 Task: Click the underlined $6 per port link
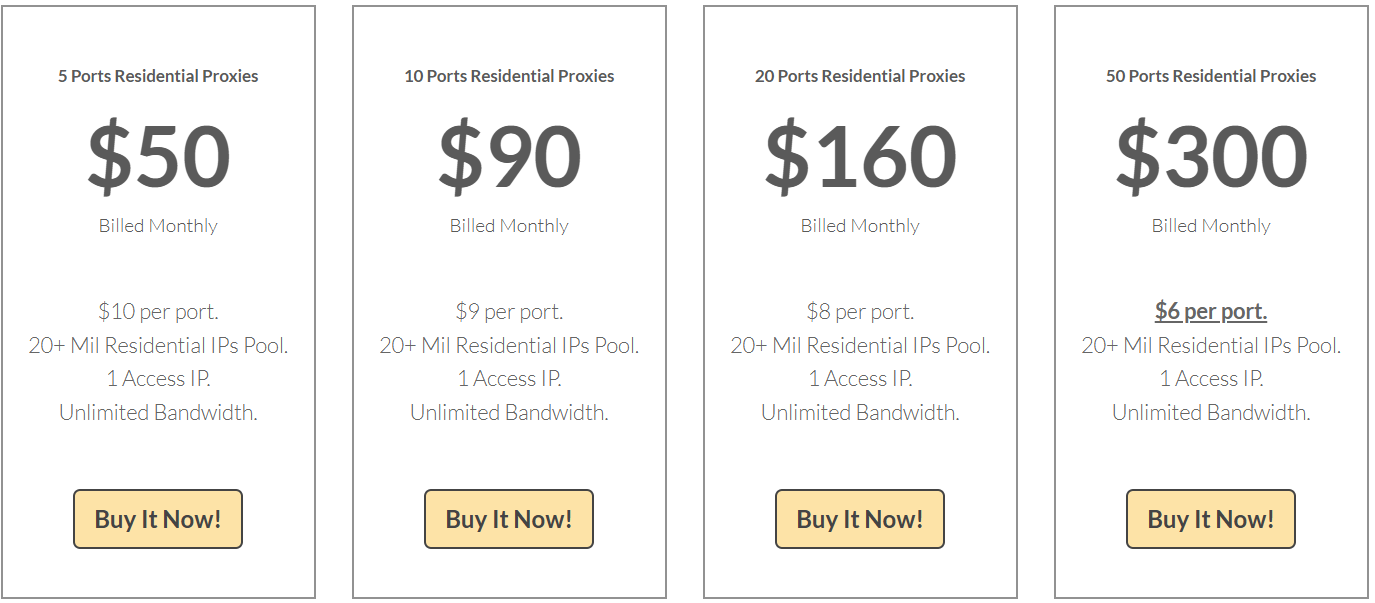[x=1211, y=311]
